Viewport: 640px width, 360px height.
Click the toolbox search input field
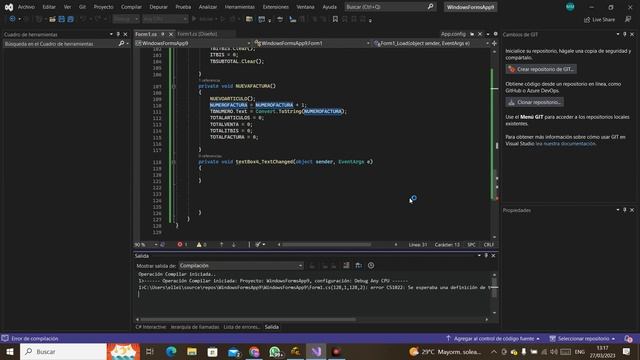60,44
